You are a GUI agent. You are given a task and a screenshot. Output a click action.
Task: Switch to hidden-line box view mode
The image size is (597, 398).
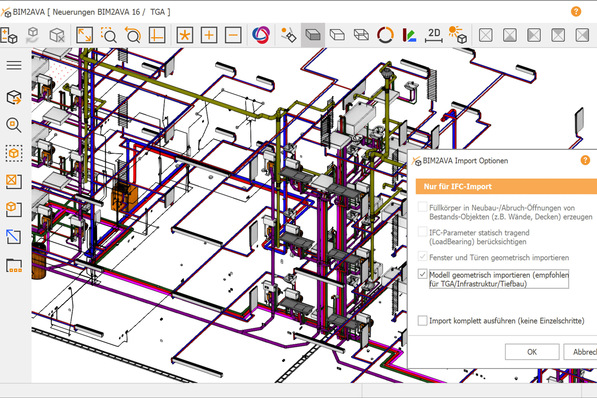[x=337, y=35]
